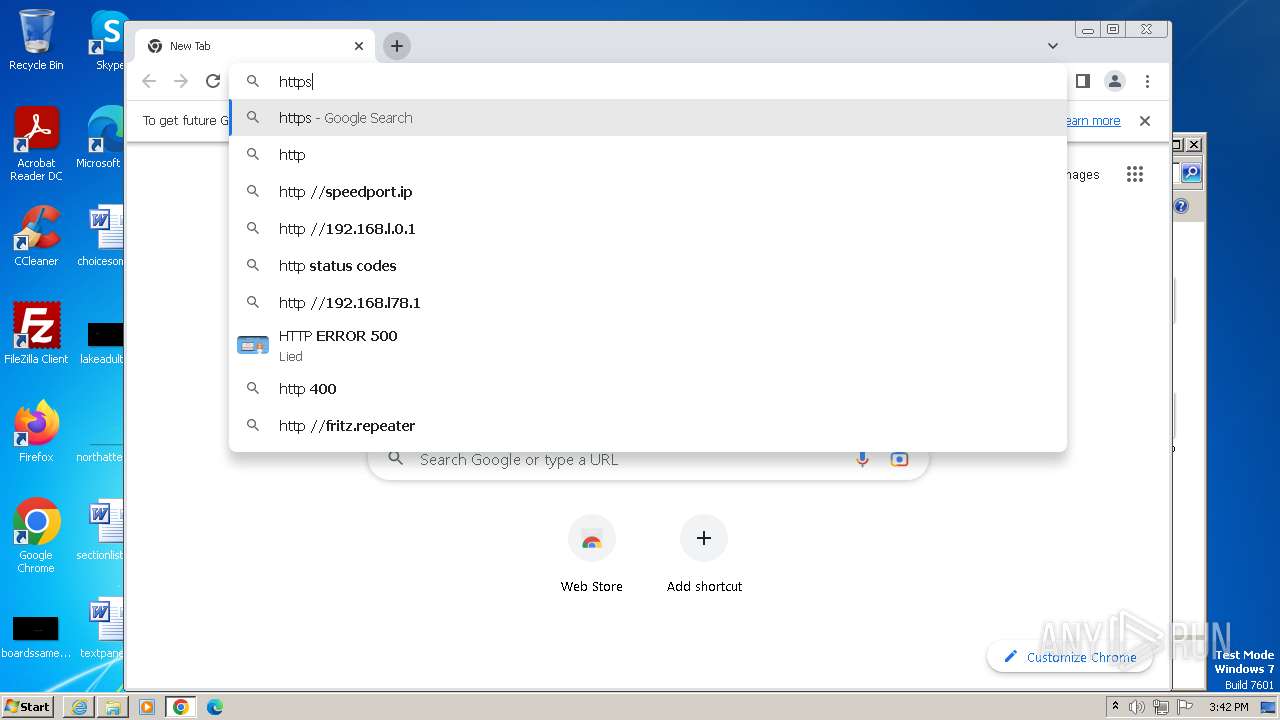The width and height of the screenshot is (1280, 720).
Task: Open the tab search chevron
Action: (x=1053, y=46)
